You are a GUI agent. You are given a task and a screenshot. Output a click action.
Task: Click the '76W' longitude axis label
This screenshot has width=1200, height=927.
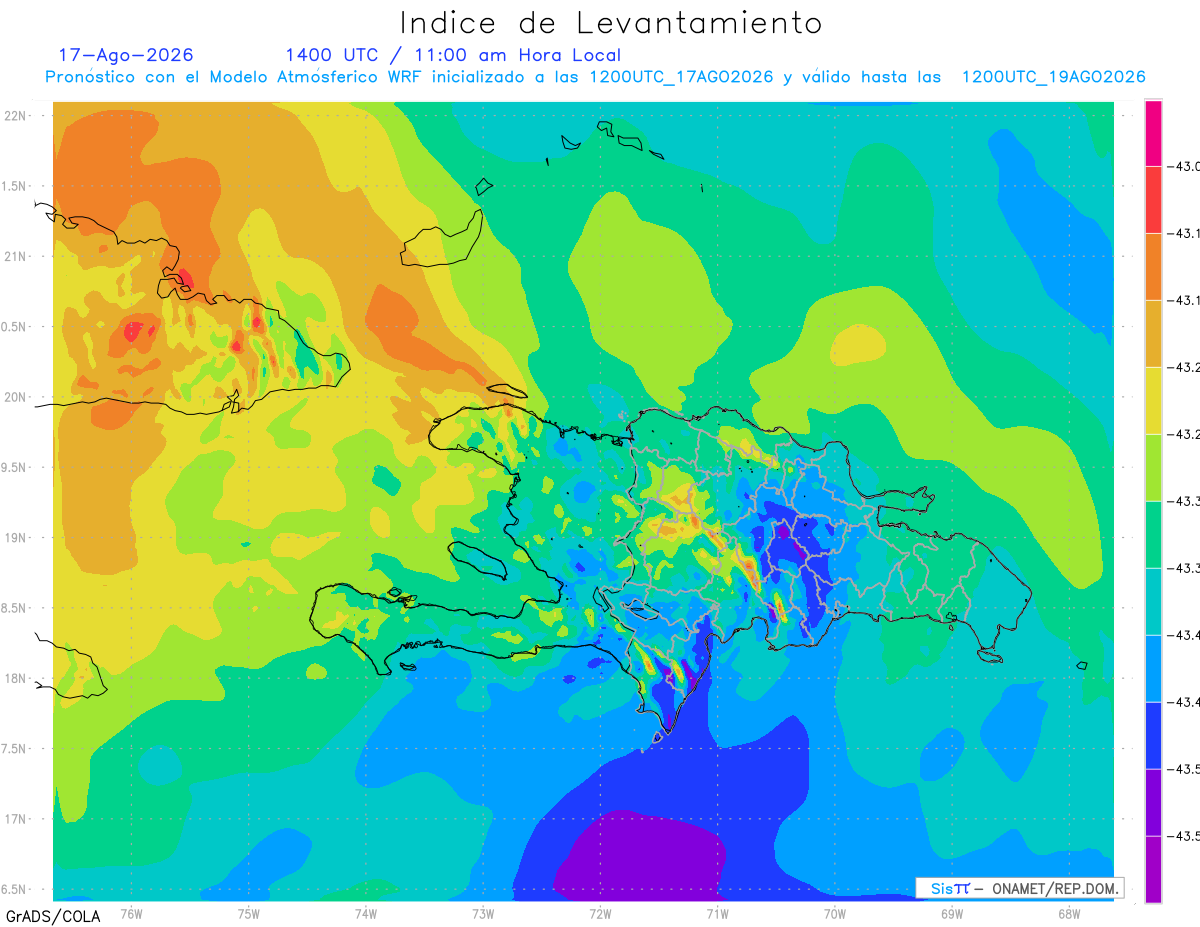point(131,913)
